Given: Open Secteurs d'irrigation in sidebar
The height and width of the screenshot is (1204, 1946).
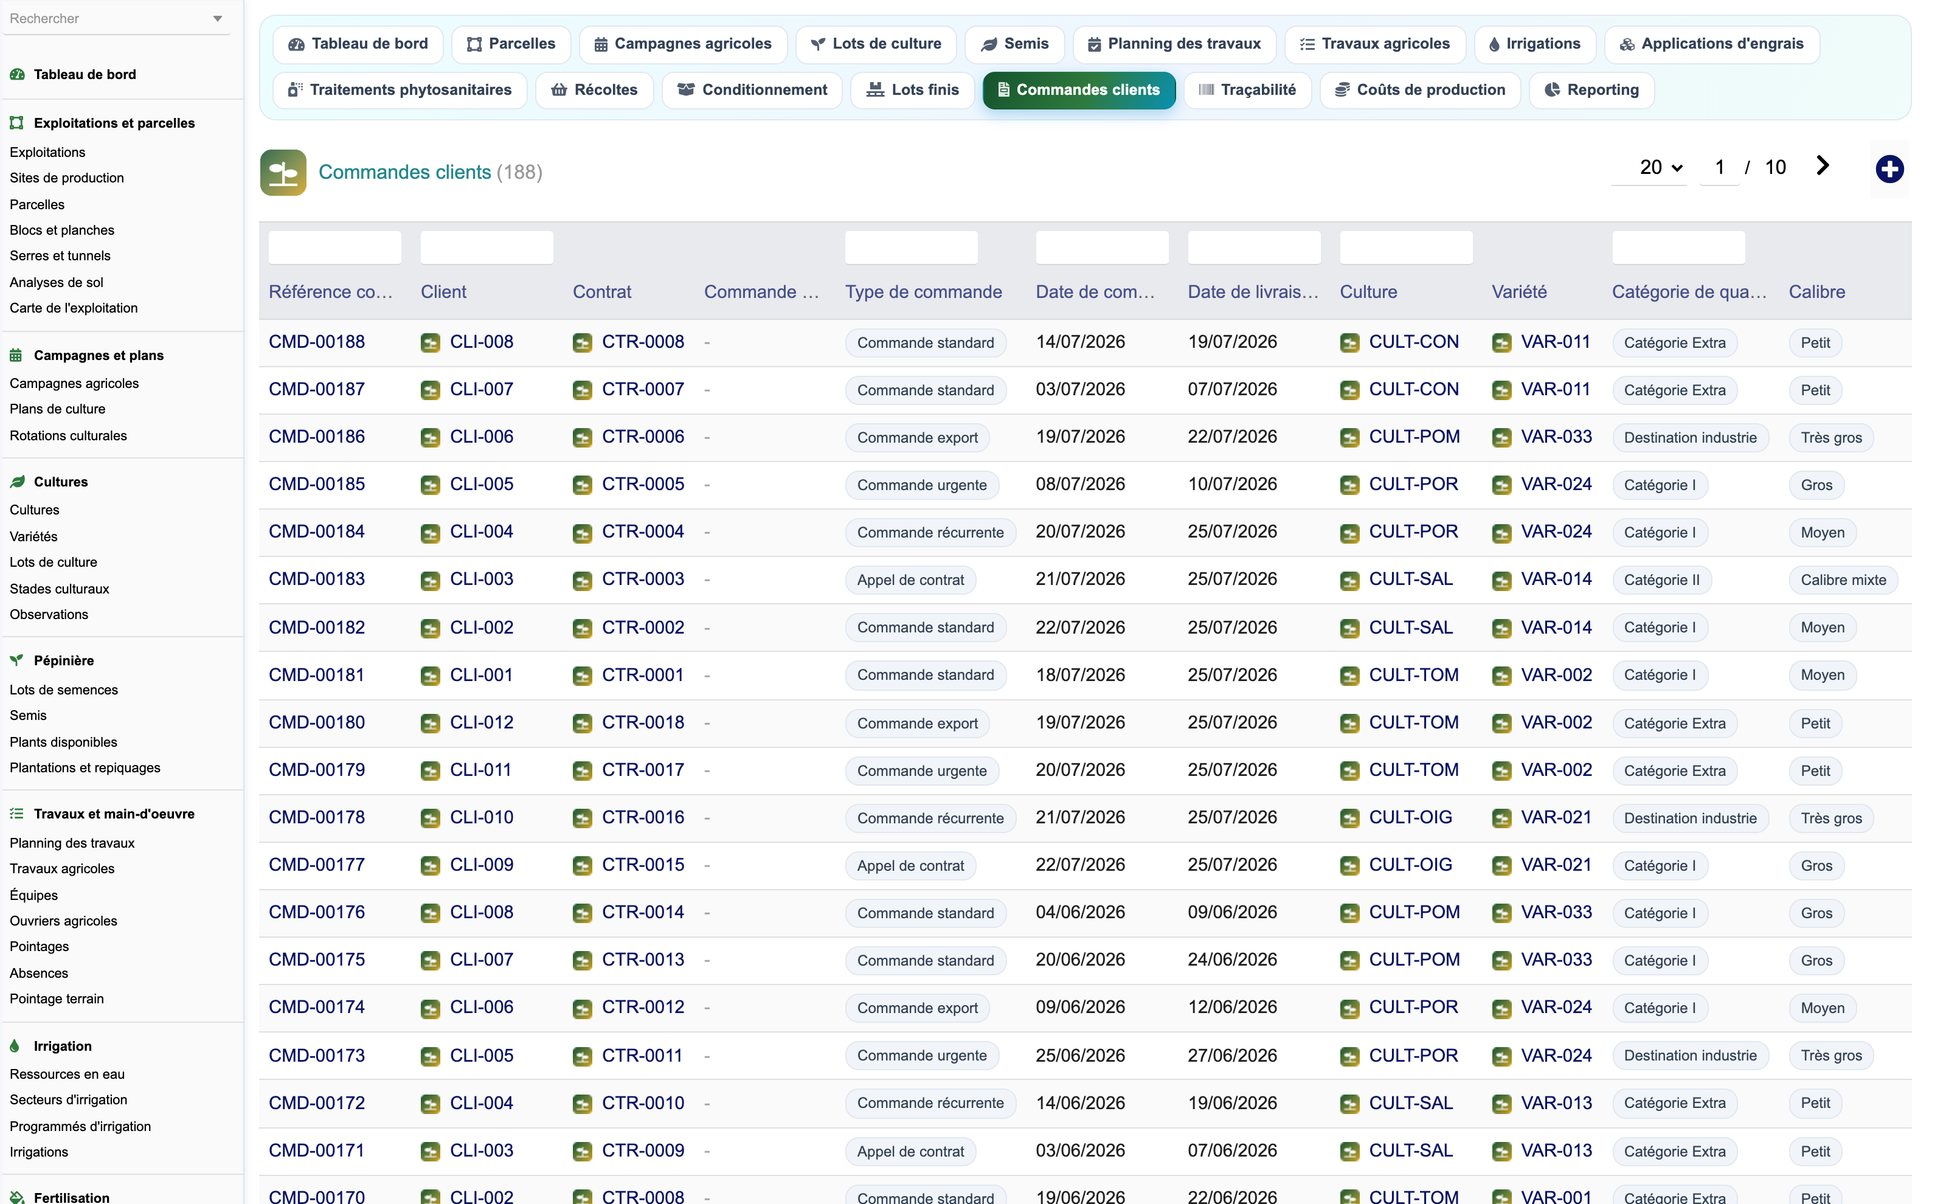Looking at the screenshot, I should click(x=68, y=1100).
